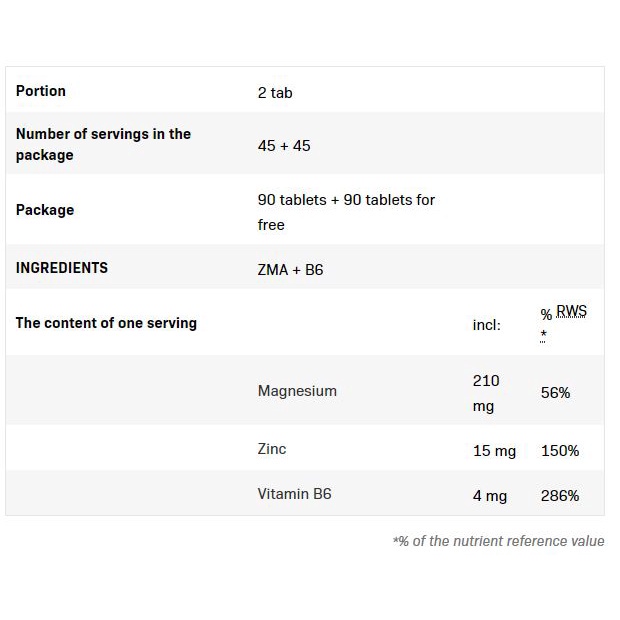620x620 pixels.
Task: Click the '% RWS' abbreviation header
Action: [x=564, y=313]
